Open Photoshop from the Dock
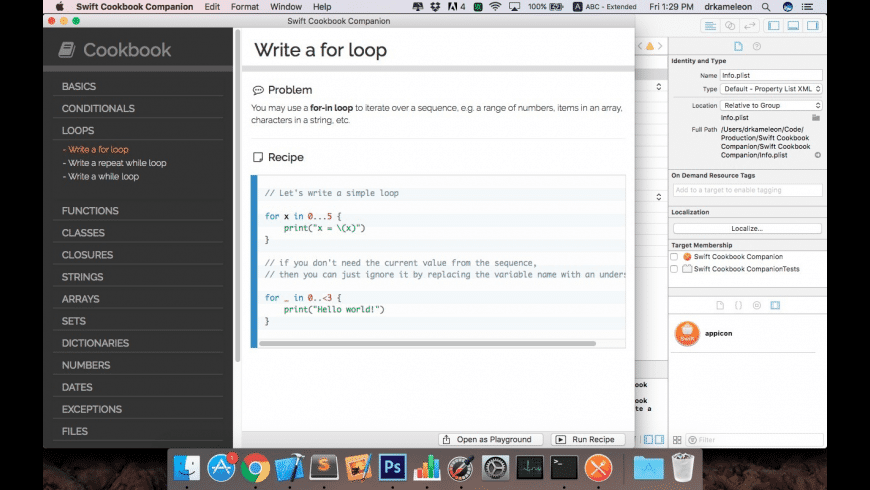870x490 pixels. pyautogui.click(x=392, y=467)
